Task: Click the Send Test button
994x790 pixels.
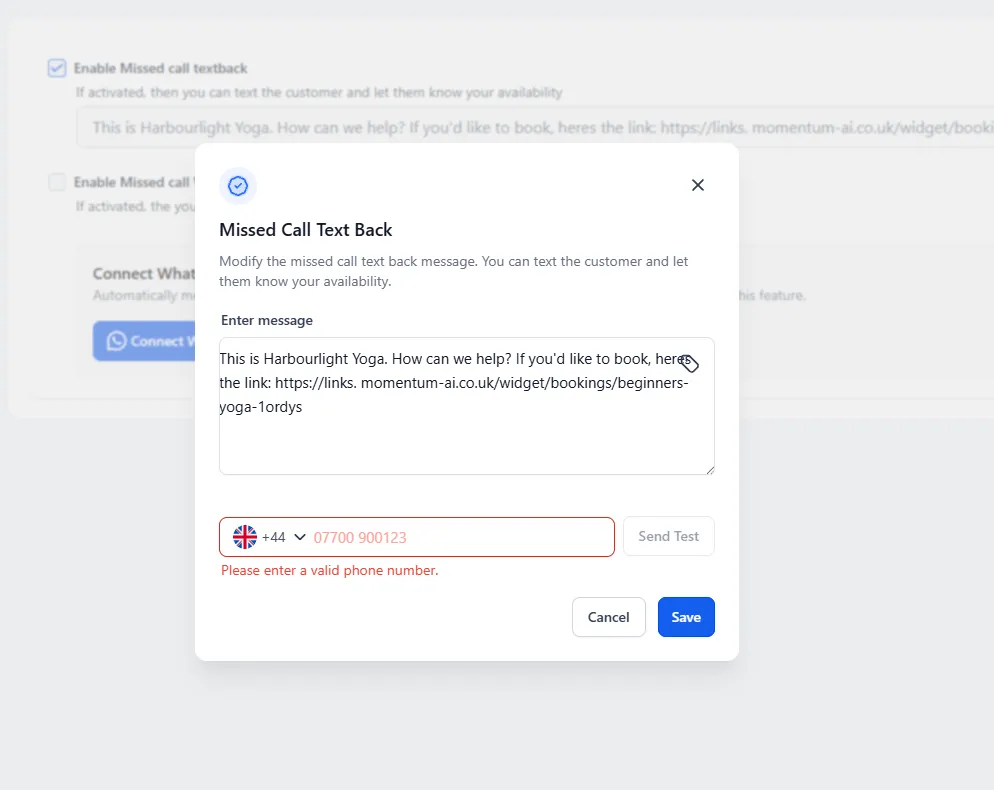Action: click(x=669, y=536)
